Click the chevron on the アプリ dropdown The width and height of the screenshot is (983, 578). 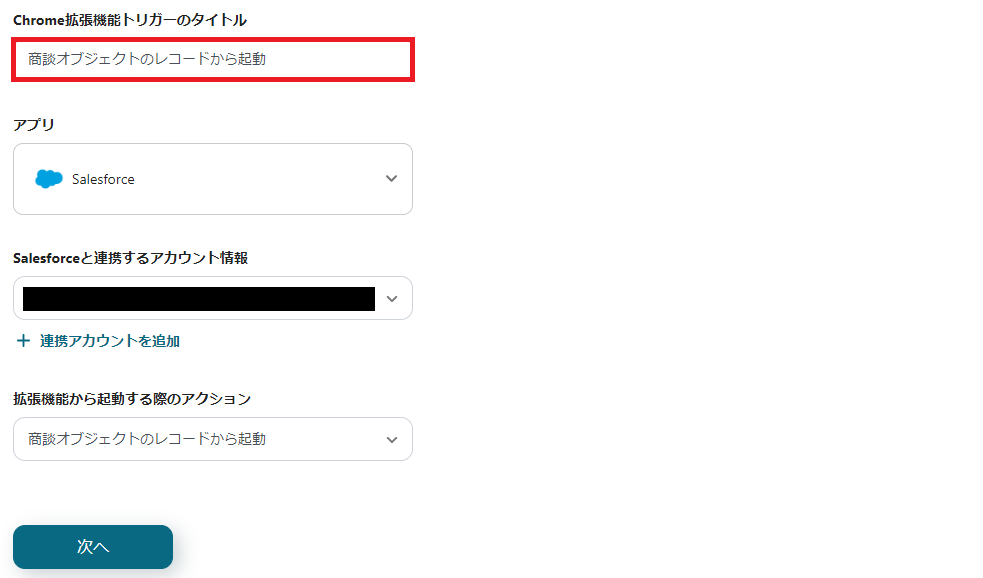[392, 179]
